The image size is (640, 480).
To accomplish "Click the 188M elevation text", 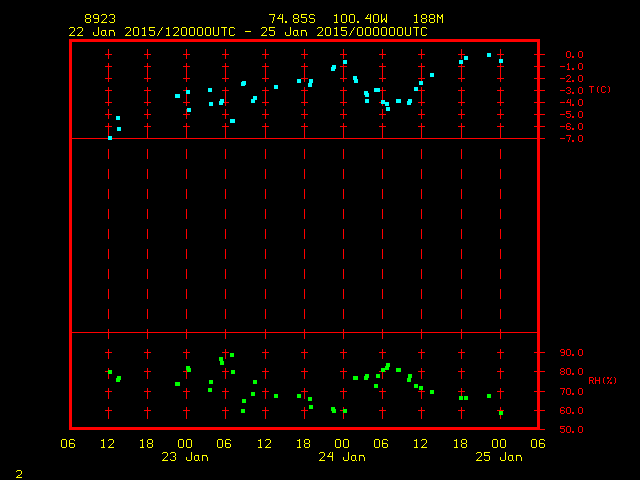I will click(x=427, y=19).
